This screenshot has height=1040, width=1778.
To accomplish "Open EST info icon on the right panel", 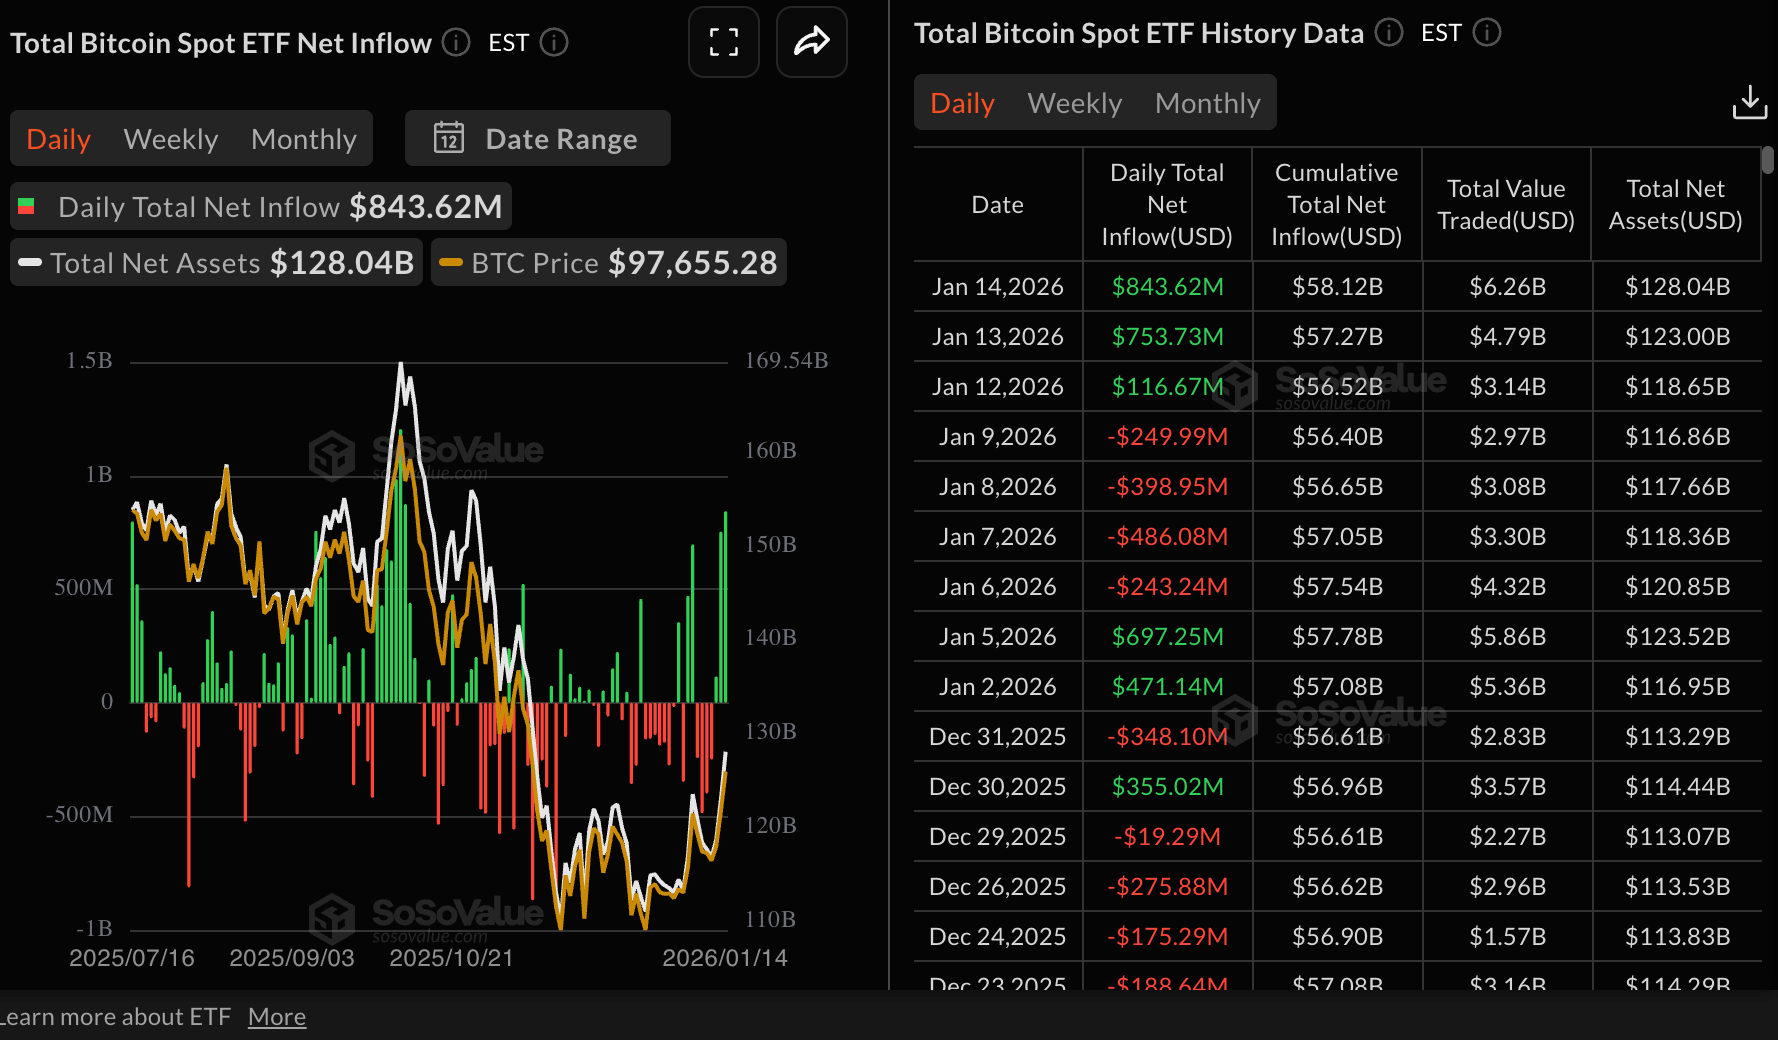I will [1487, 32].
